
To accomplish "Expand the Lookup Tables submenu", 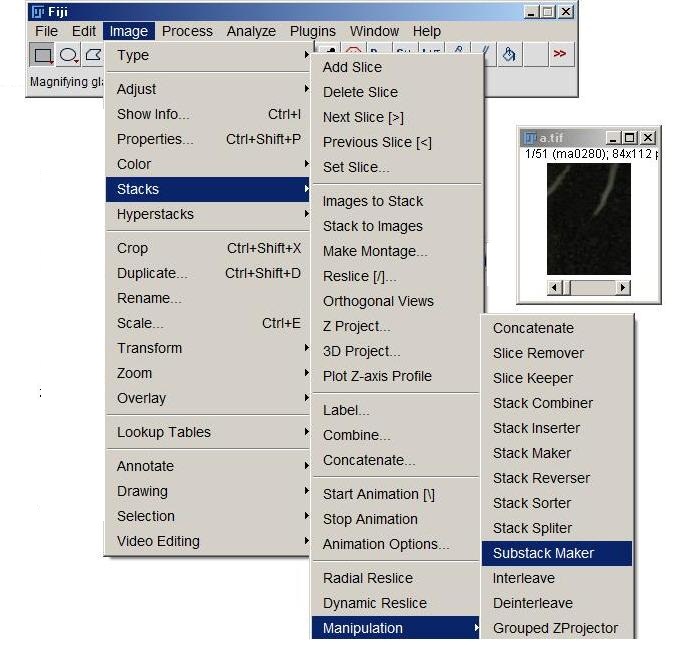I will [x=208, y=432].
